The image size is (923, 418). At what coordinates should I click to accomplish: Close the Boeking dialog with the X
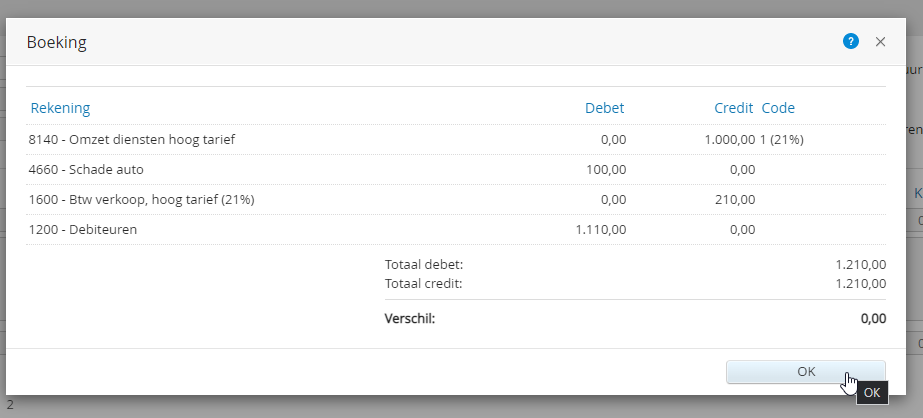click(x=880, y=42)
